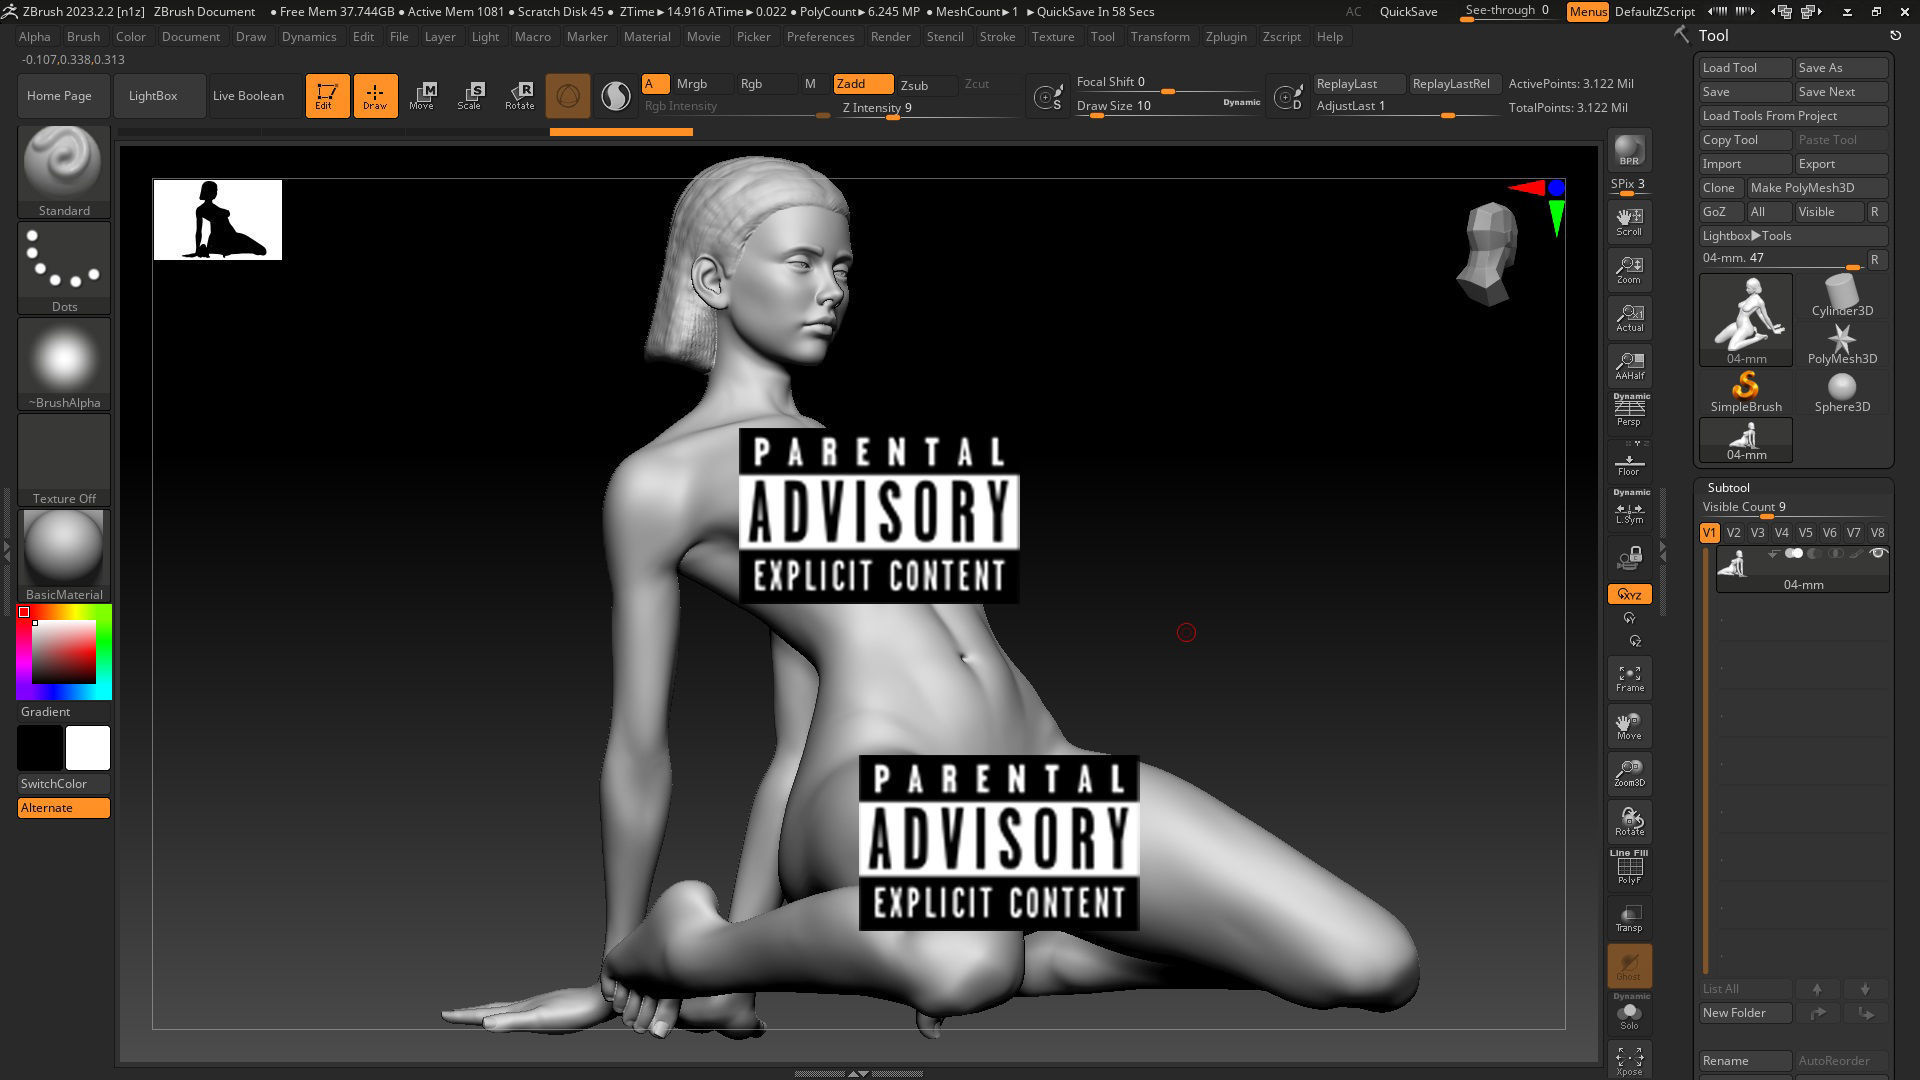The image size is (1920, 1080).
Task: Click the BPR render icon
Action: tap(1629, 150)
